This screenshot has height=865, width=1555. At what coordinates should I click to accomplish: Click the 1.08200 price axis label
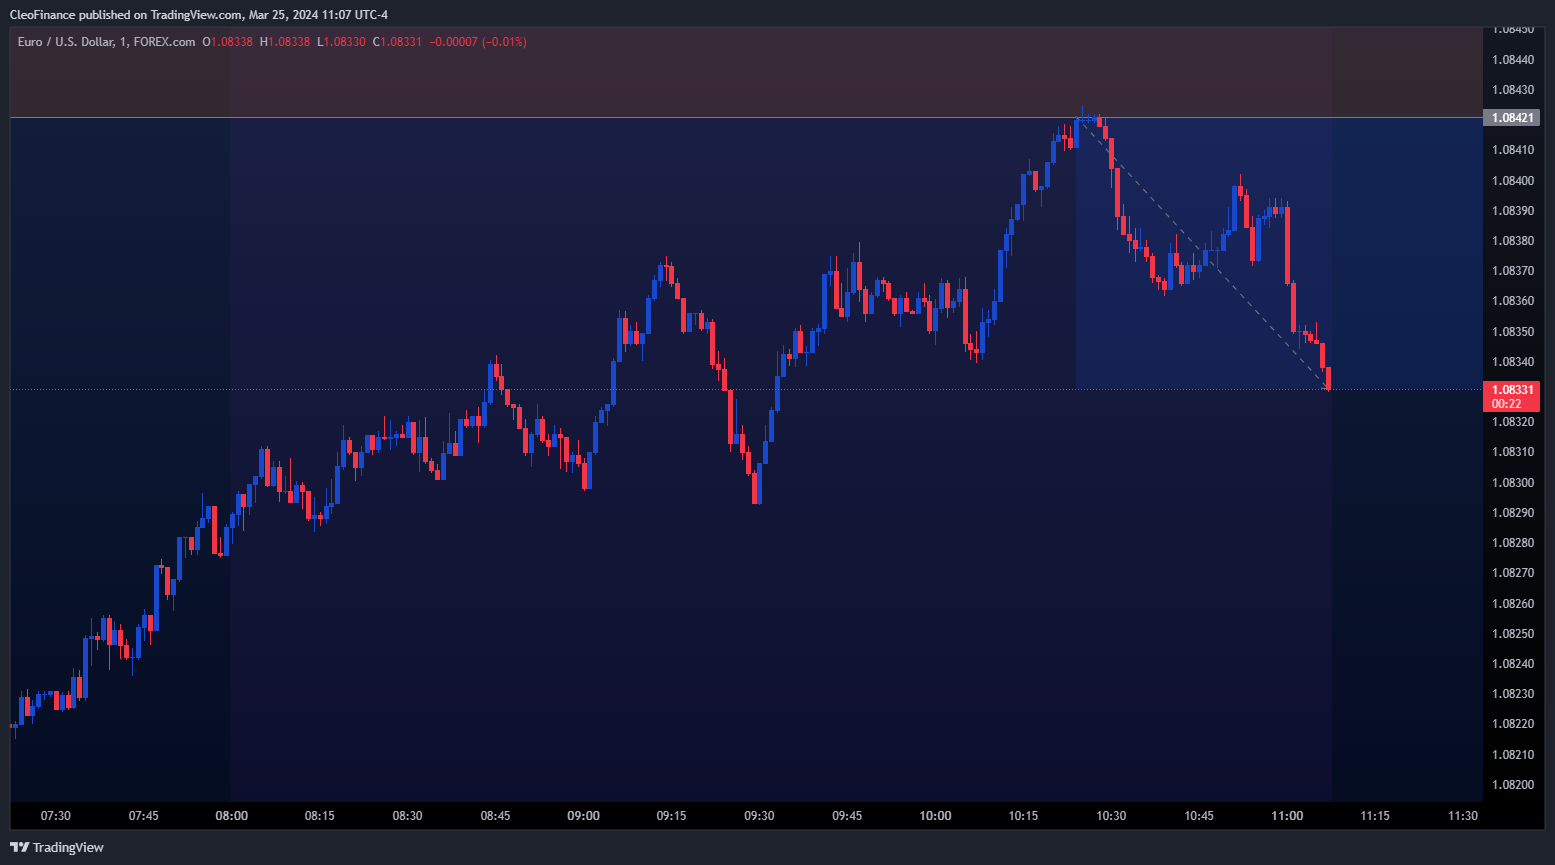click(x=1512, y=785)
